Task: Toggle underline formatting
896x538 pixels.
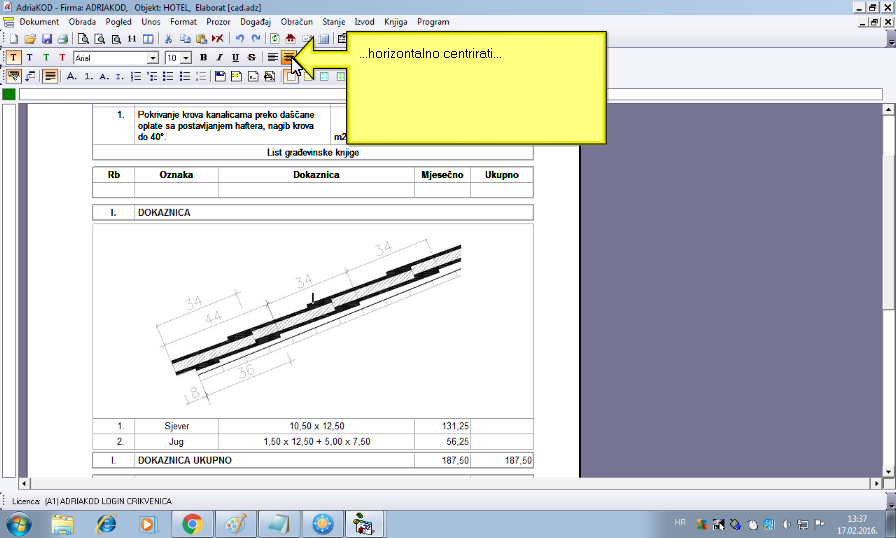Action: [x=235, y=58]
